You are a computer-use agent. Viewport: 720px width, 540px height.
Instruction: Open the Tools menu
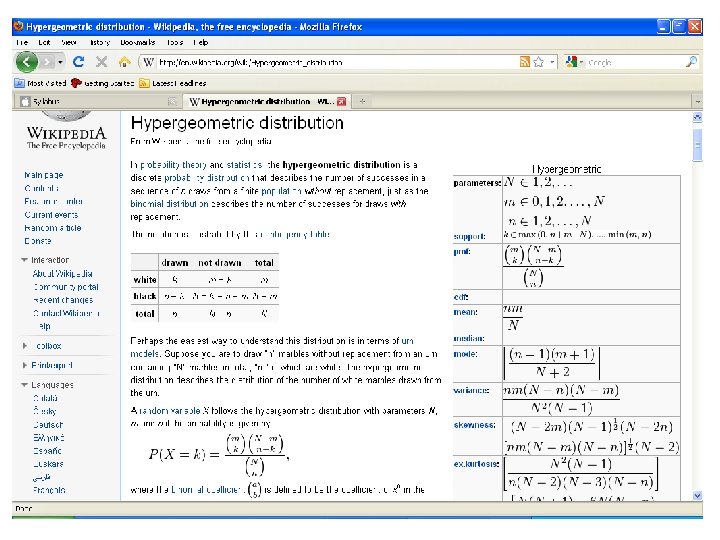(x=175, y=42)
